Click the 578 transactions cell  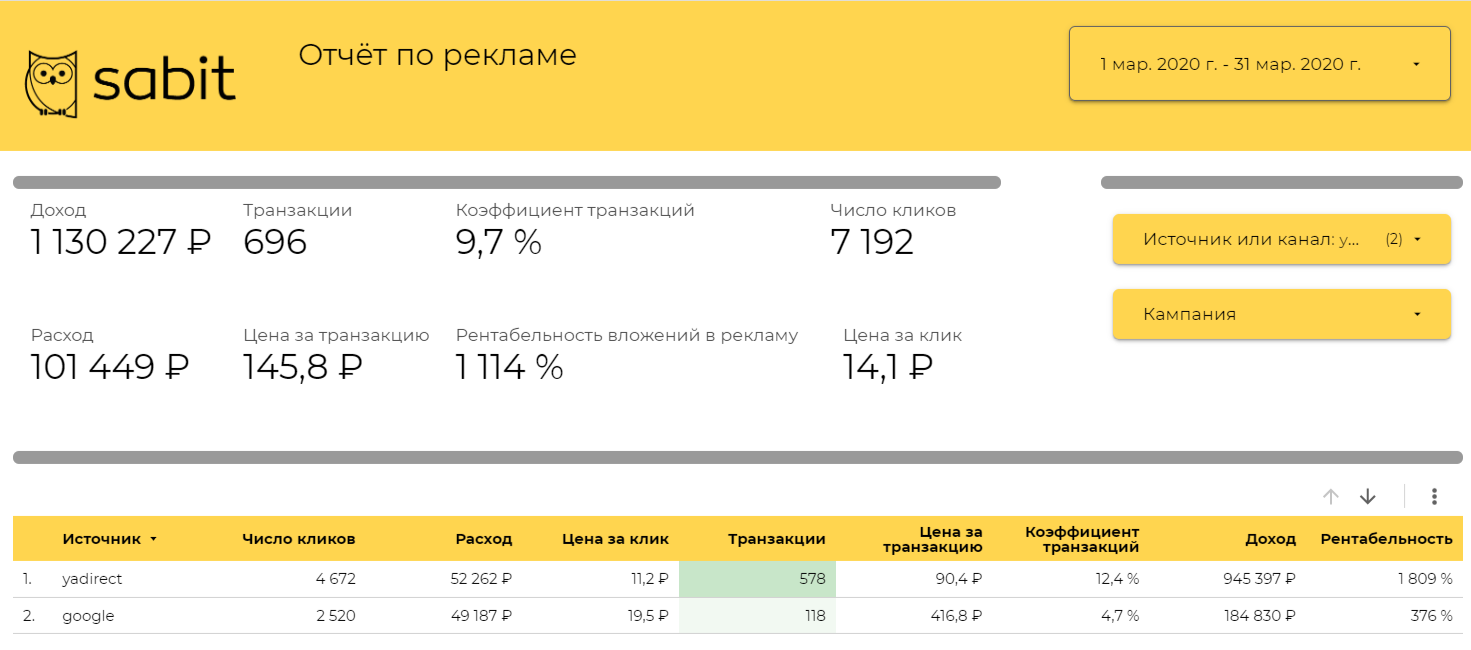[757, 579]
